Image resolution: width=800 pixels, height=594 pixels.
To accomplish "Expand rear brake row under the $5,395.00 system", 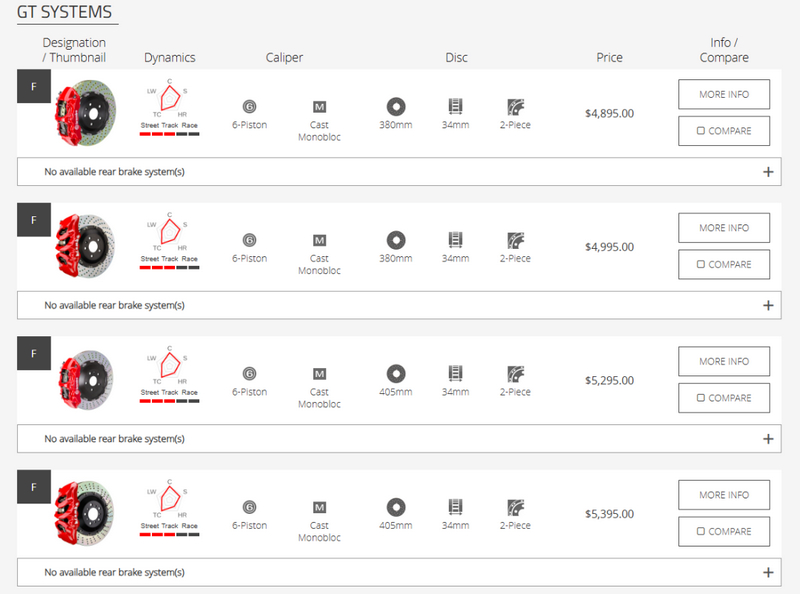I will pyautogui.click(x=768, y=573).
